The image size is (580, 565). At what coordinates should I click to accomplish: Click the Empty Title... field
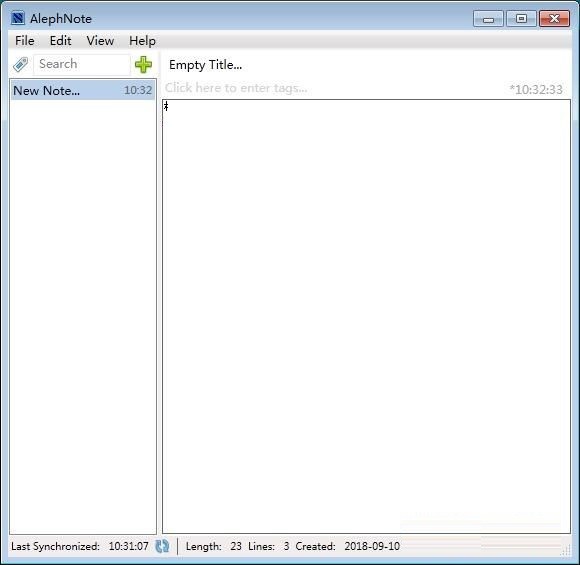tap(366, 65)
